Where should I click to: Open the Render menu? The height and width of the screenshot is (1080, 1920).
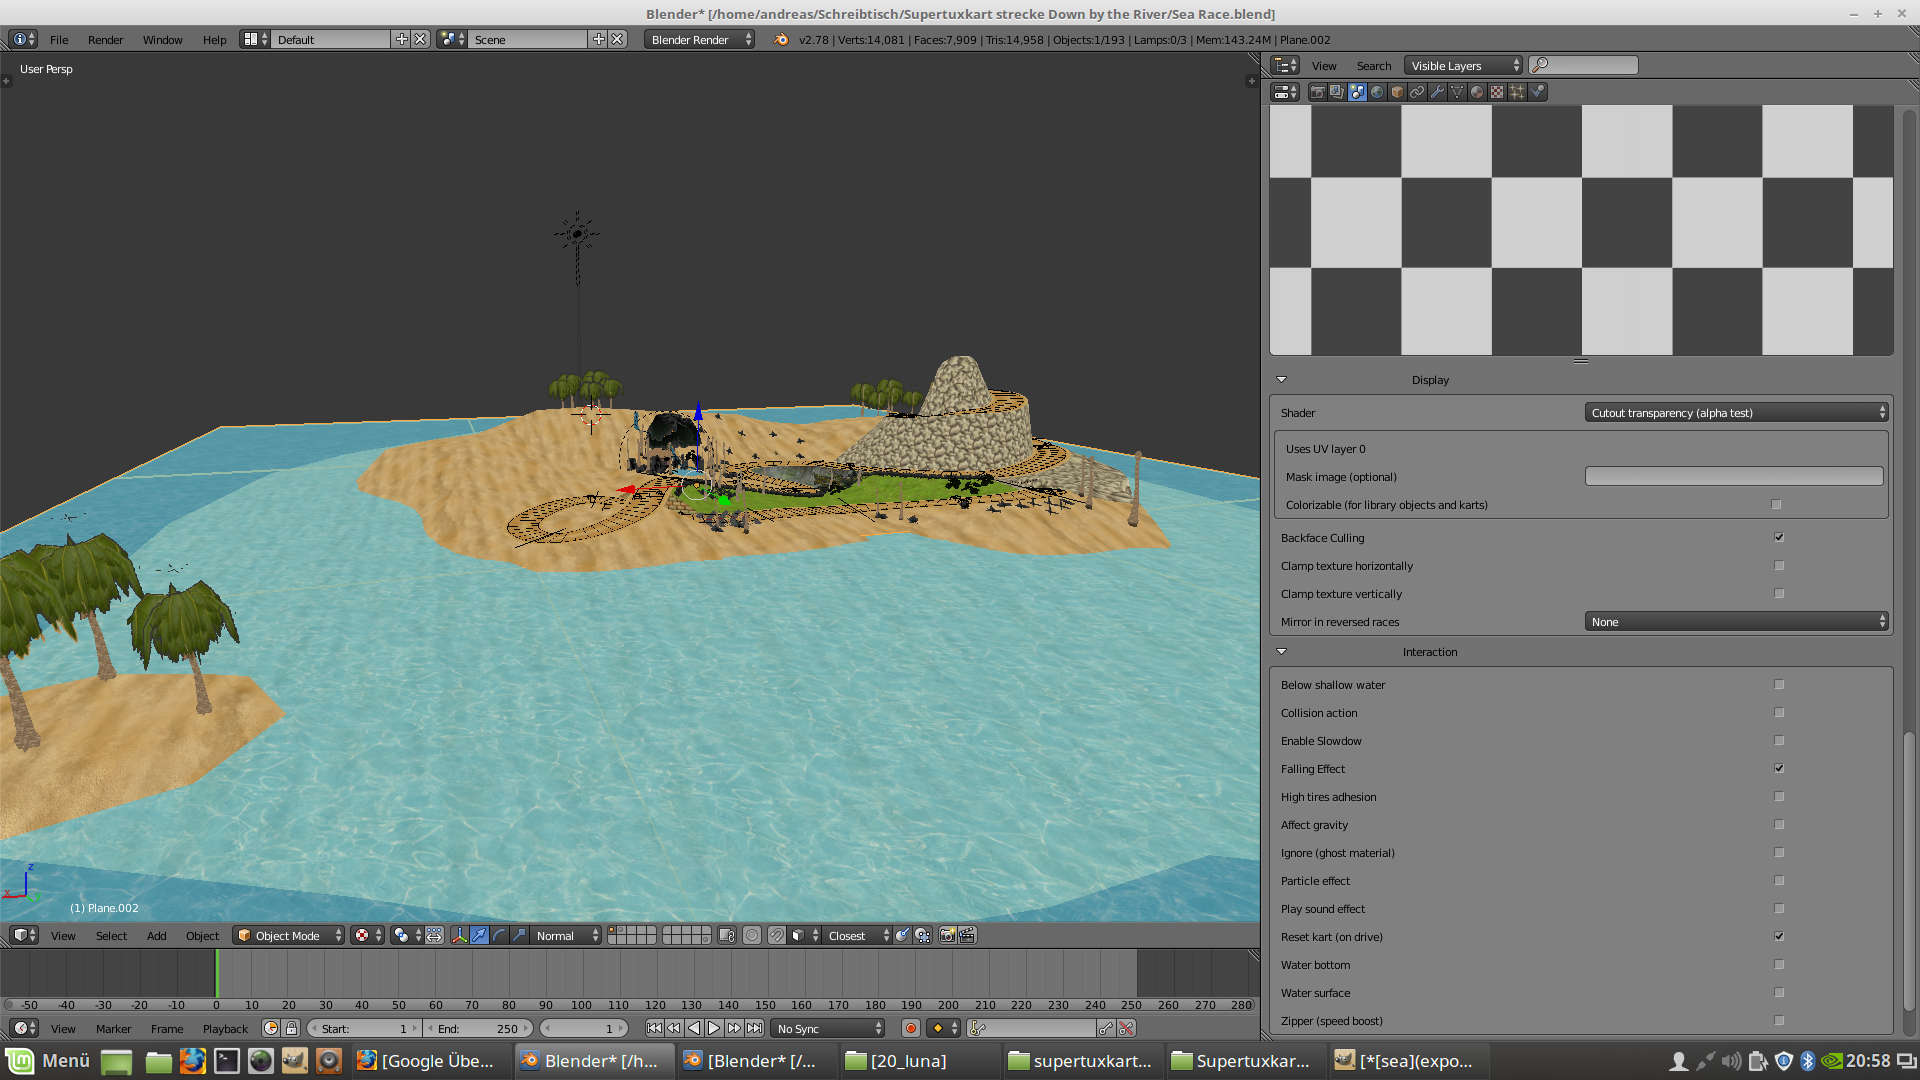105,39
